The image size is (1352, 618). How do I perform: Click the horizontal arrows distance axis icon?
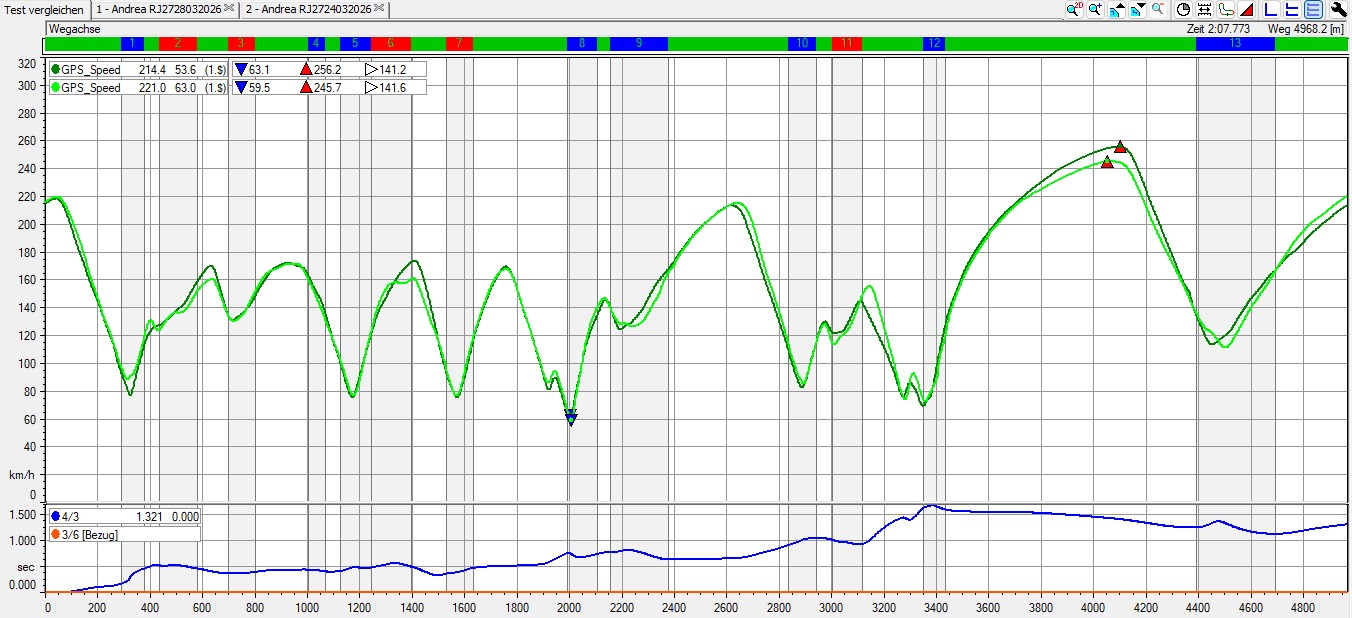pyautogui.click(x=1204, y=9)
